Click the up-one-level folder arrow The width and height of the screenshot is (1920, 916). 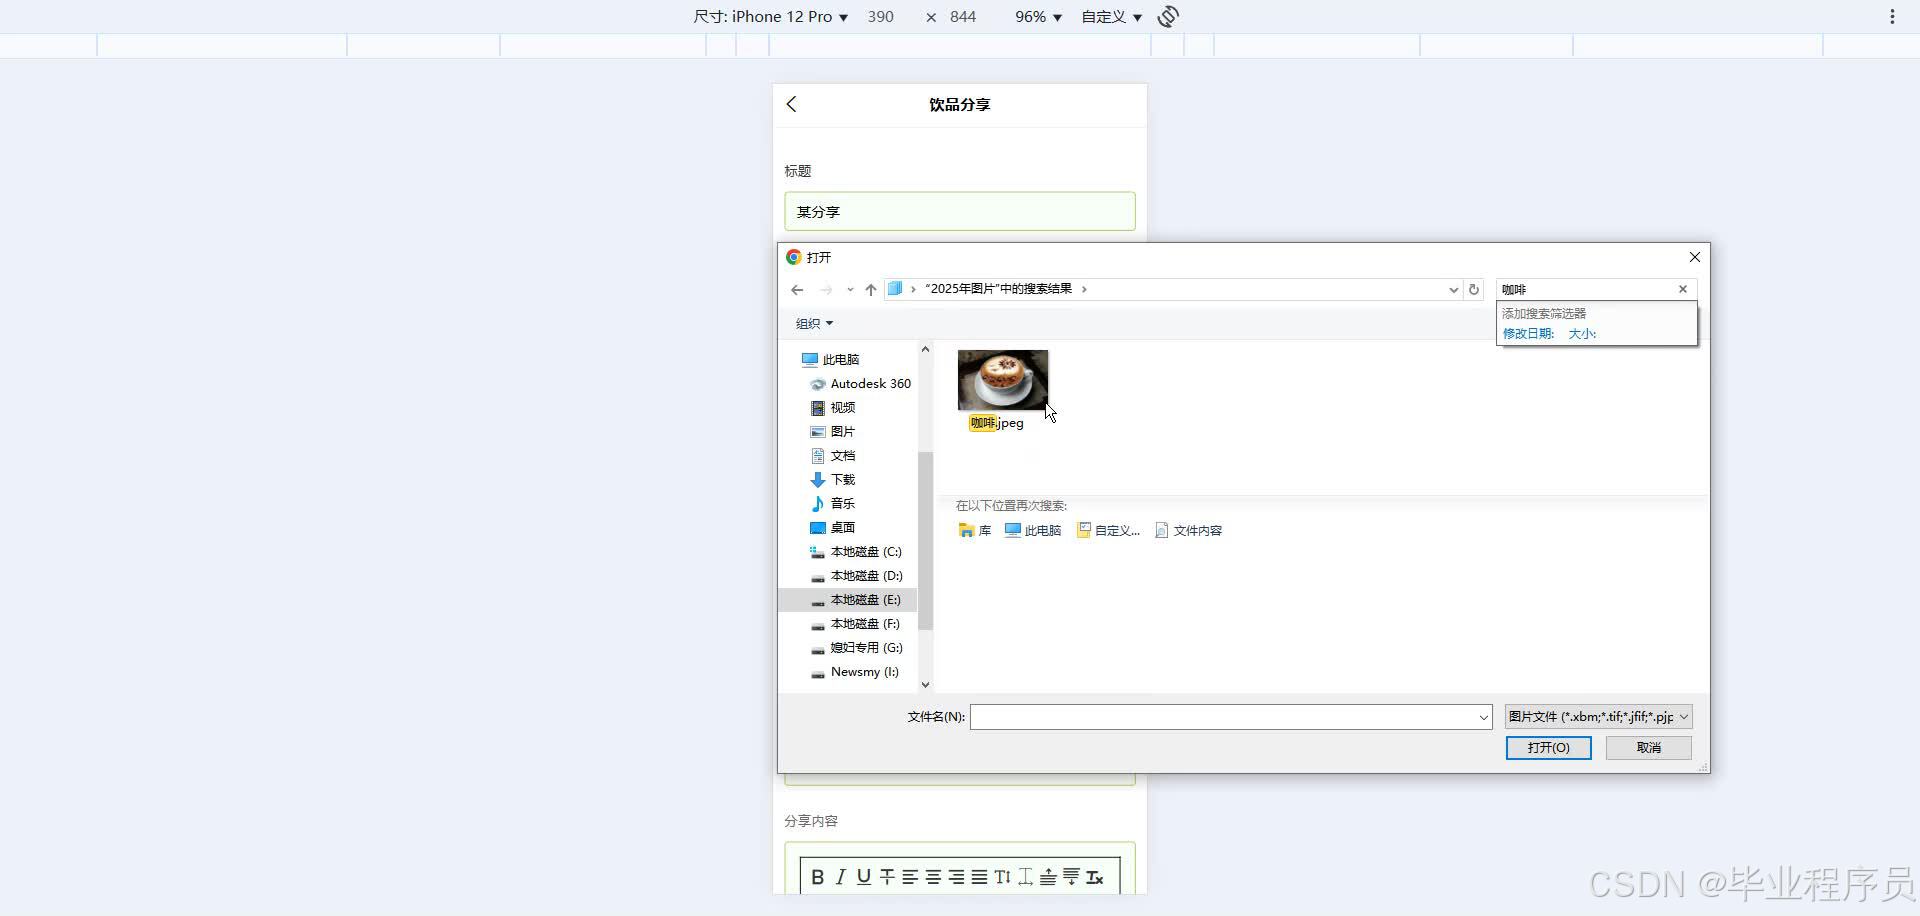tap(870, 289)
